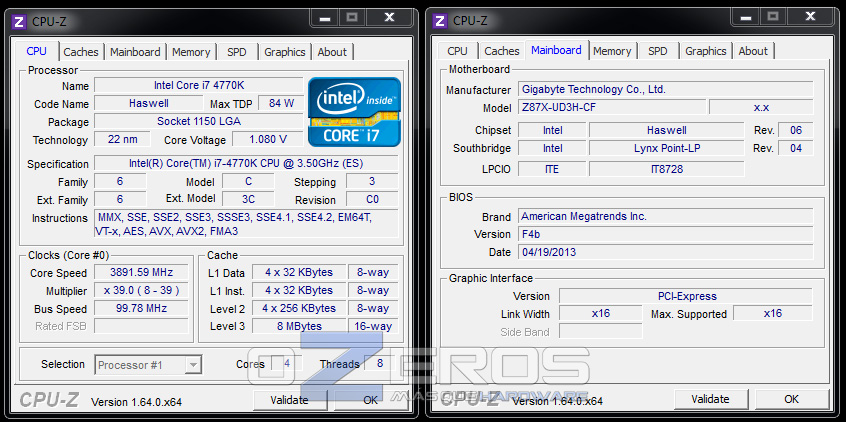The image size is (846, 422).
Task: Click the Name field Intel Core i7 4770K
Action: click(x=199, y=85)
